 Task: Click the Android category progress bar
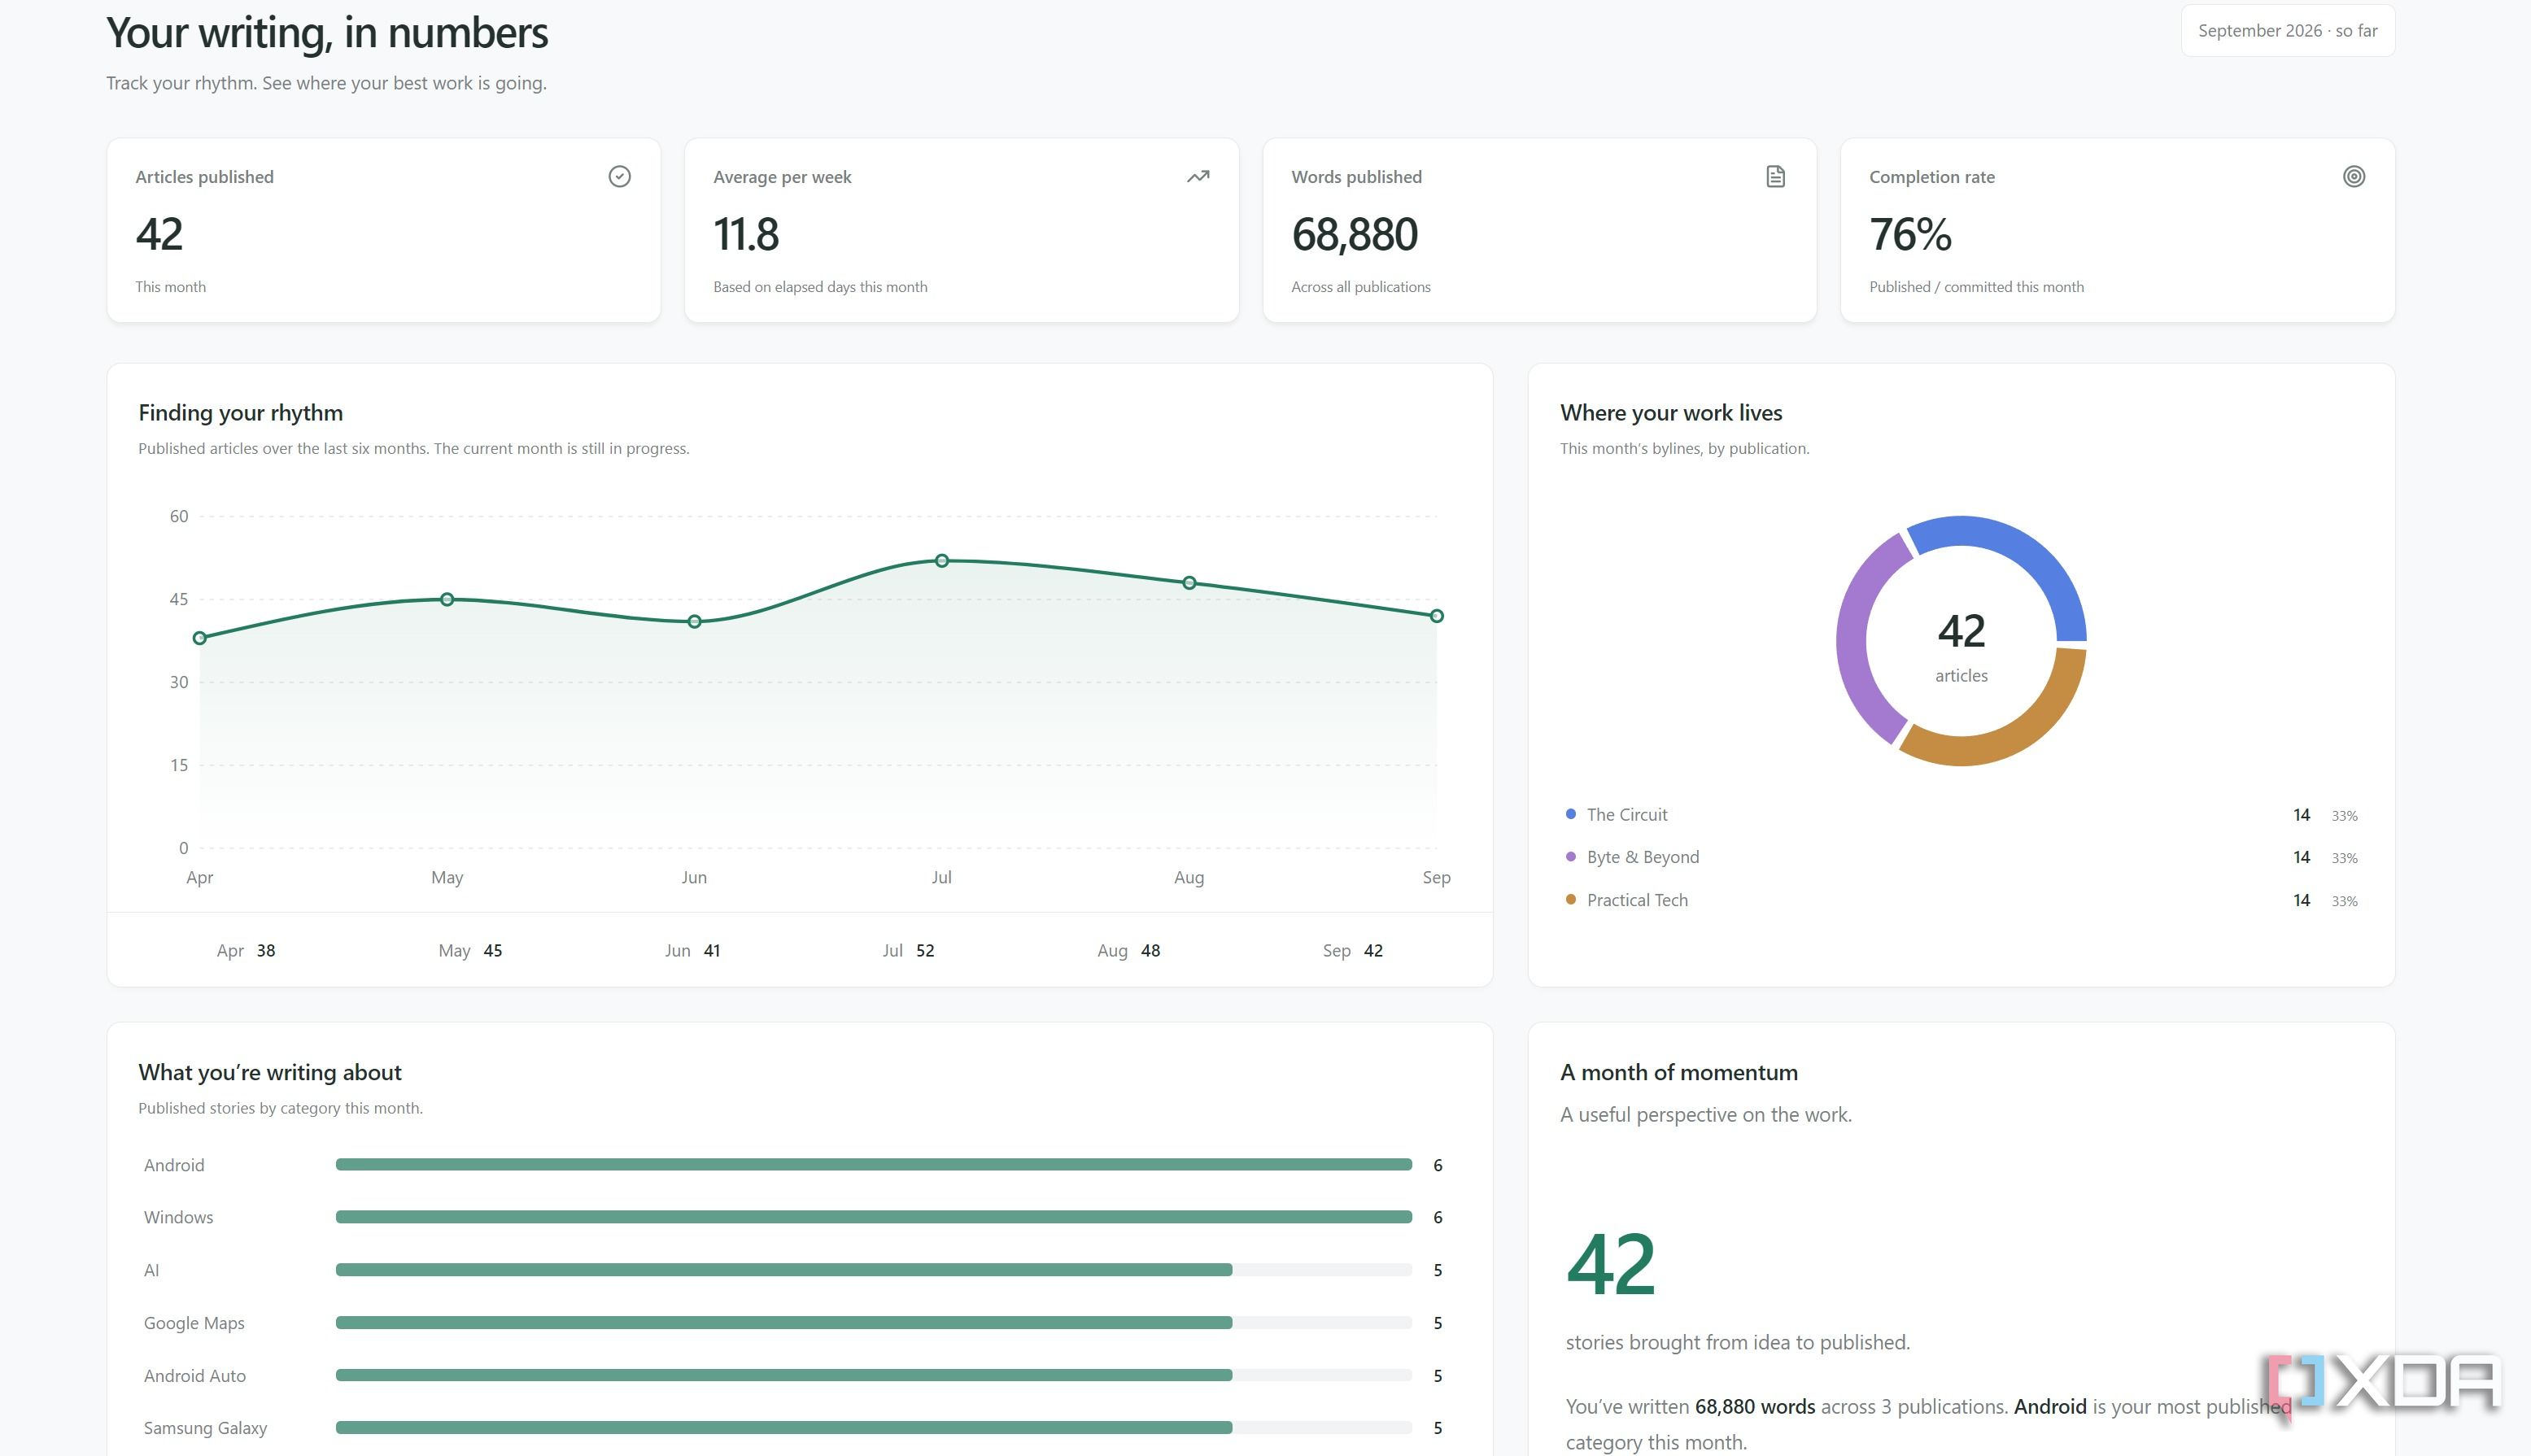coord(873,1165)
